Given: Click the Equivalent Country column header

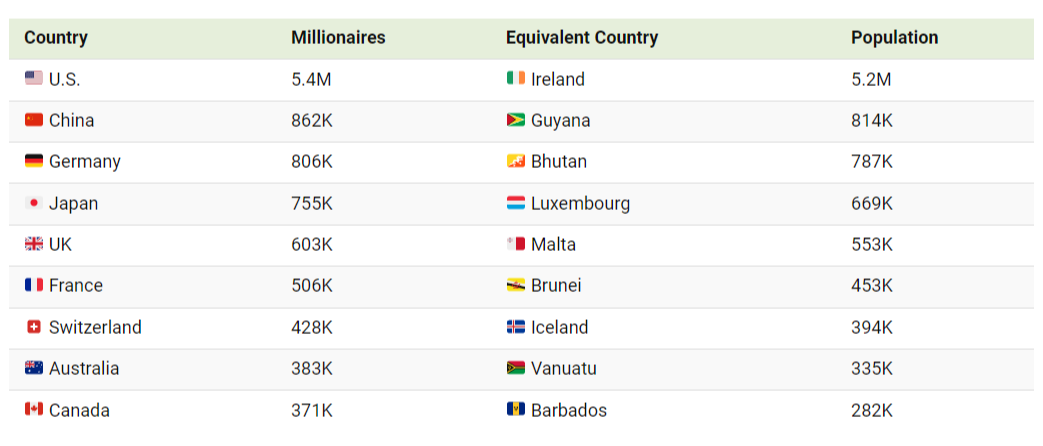Looking at the screenshot, I should click(582, 37).
